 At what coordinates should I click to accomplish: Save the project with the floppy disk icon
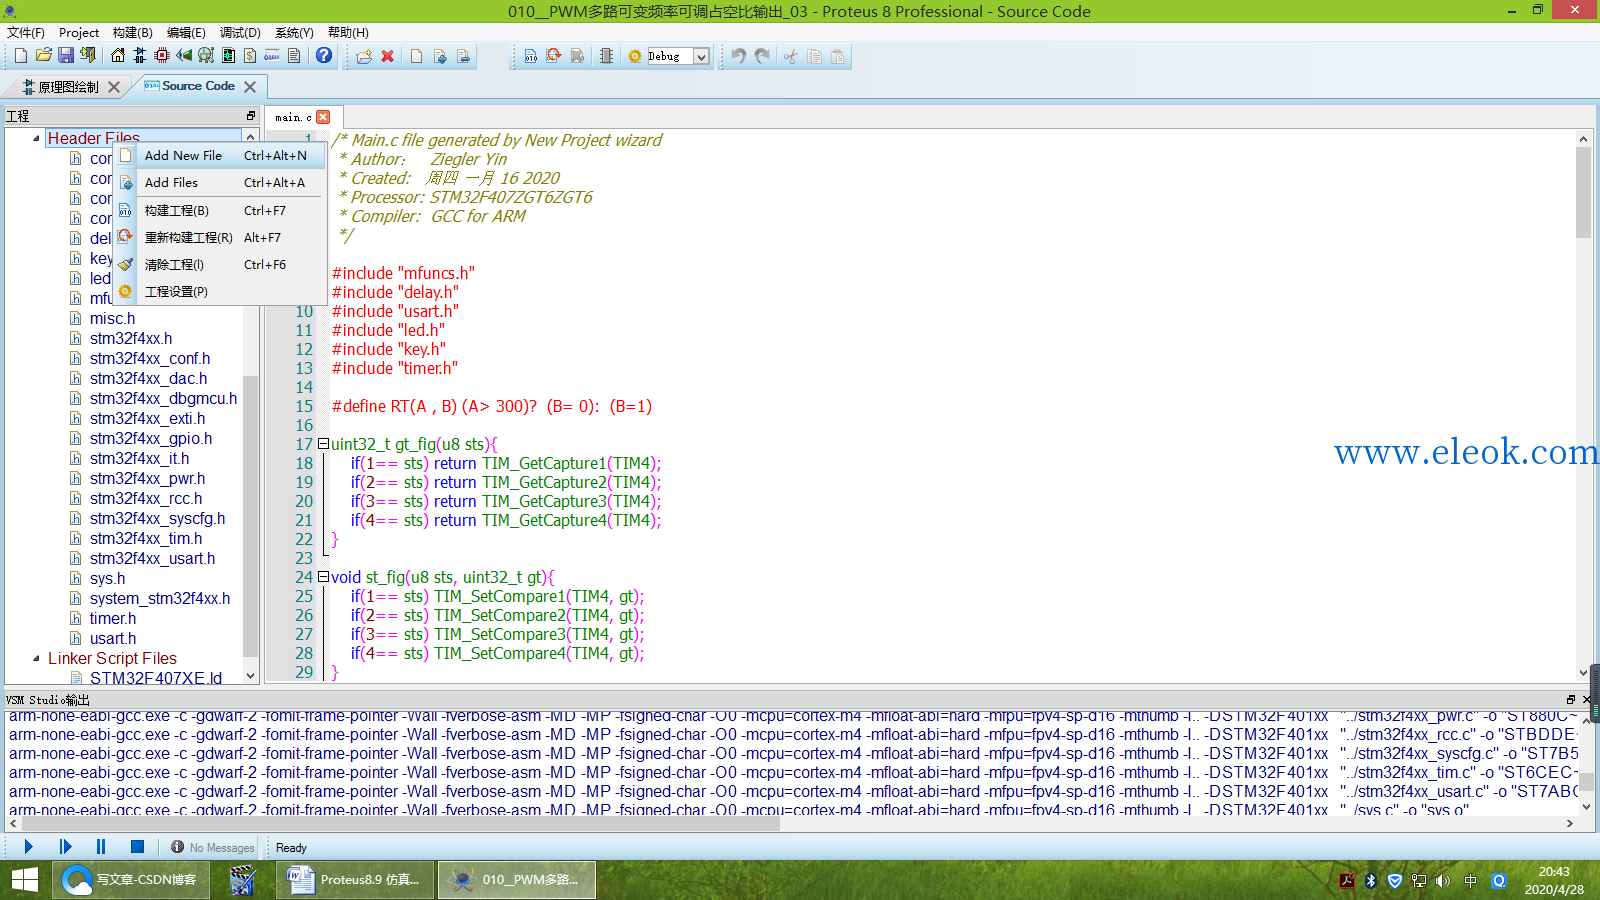(66, 56)
